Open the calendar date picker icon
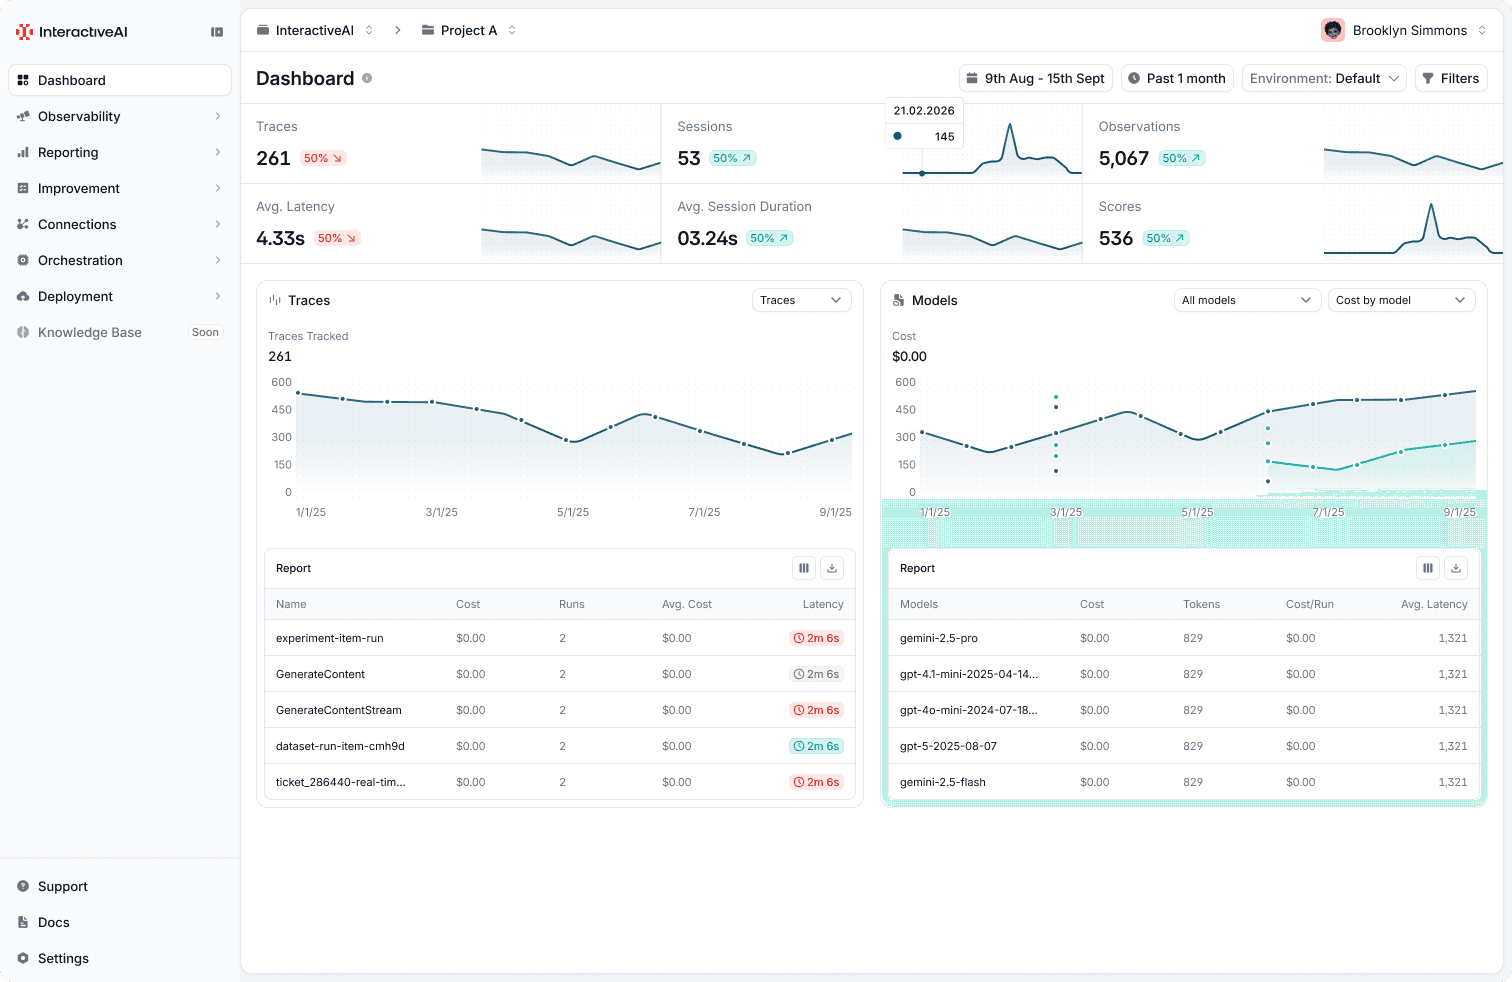 pos(972,78)
